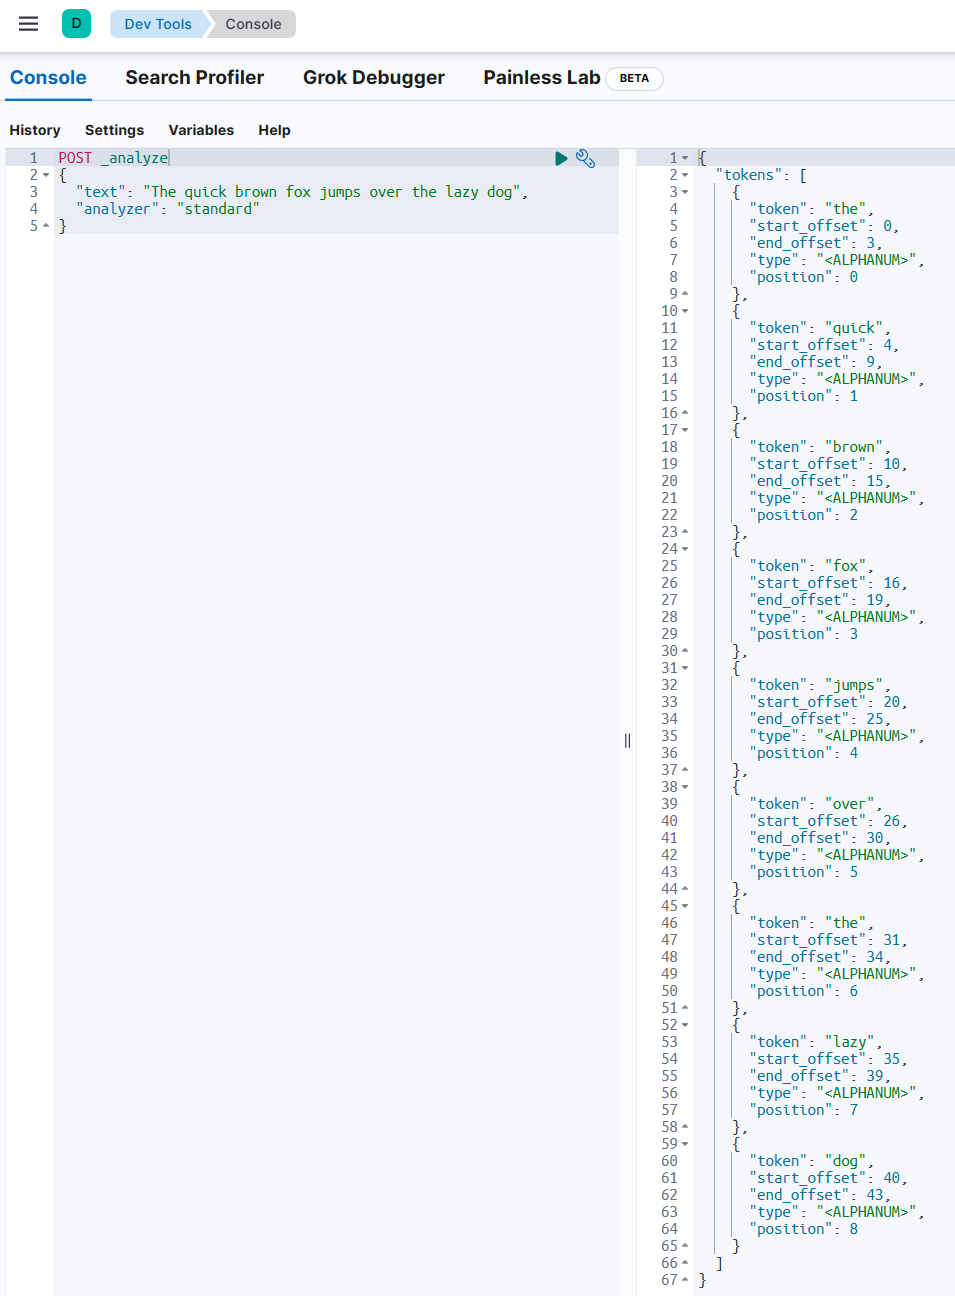Click fold marker at request editor line 5
Screen dimensions: 955x1296
[x=46, y=226]
